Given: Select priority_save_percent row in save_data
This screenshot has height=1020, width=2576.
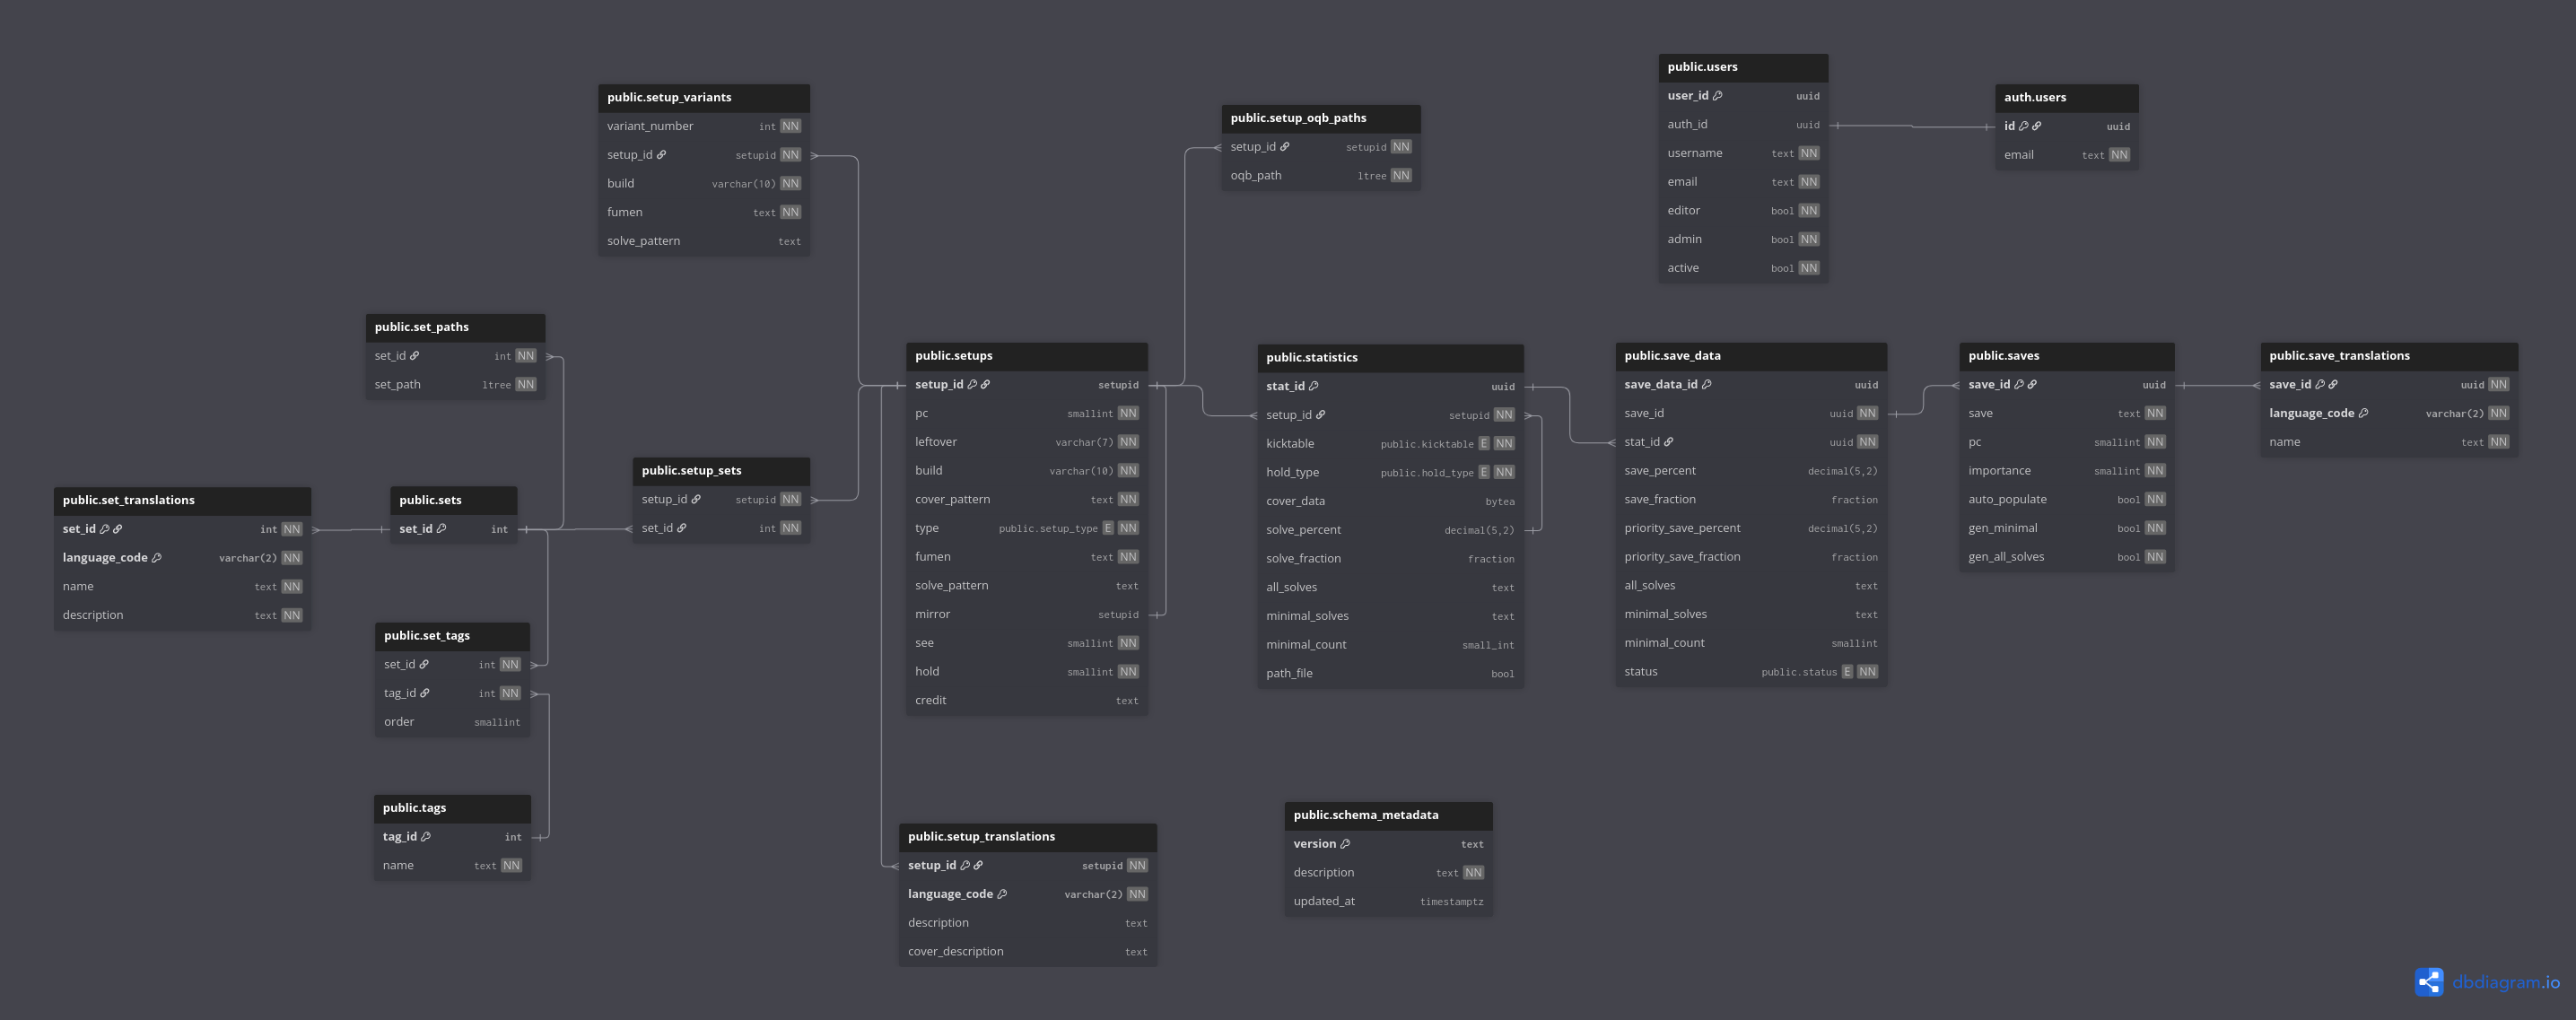Looking at the screenshot, I should pyautogui.click(x=1751, y=528).
